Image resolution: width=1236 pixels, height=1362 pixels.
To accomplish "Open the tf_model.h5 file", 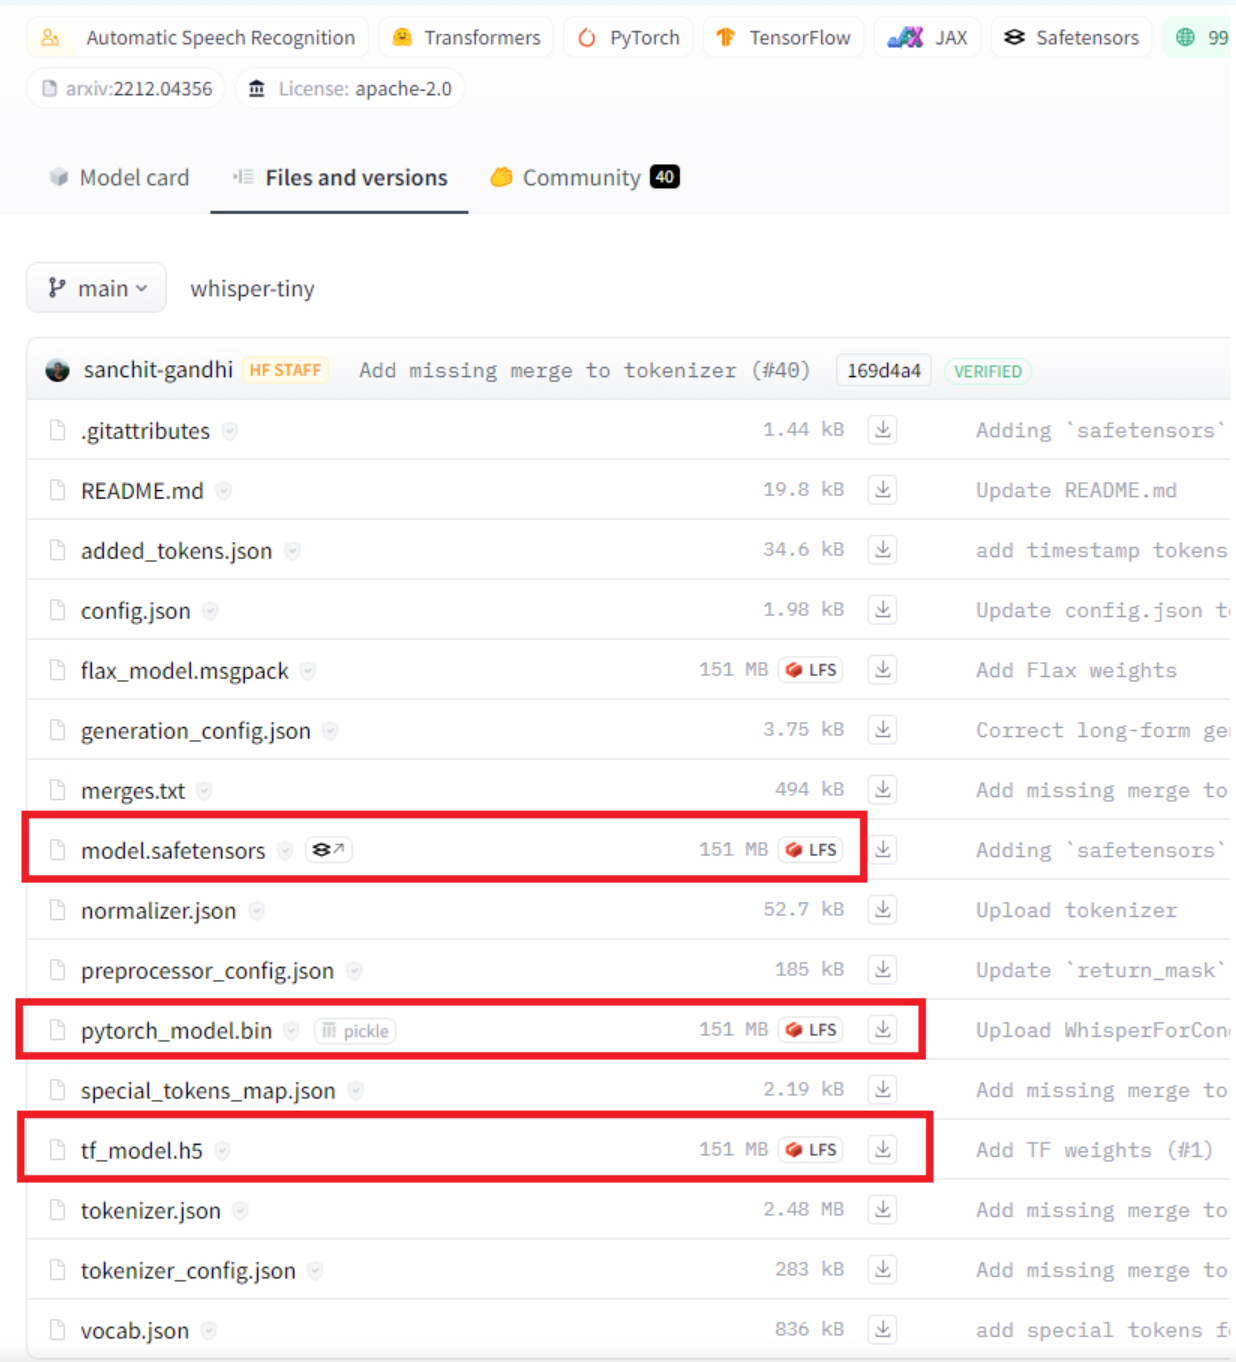I will click(x=142, y=1151).
